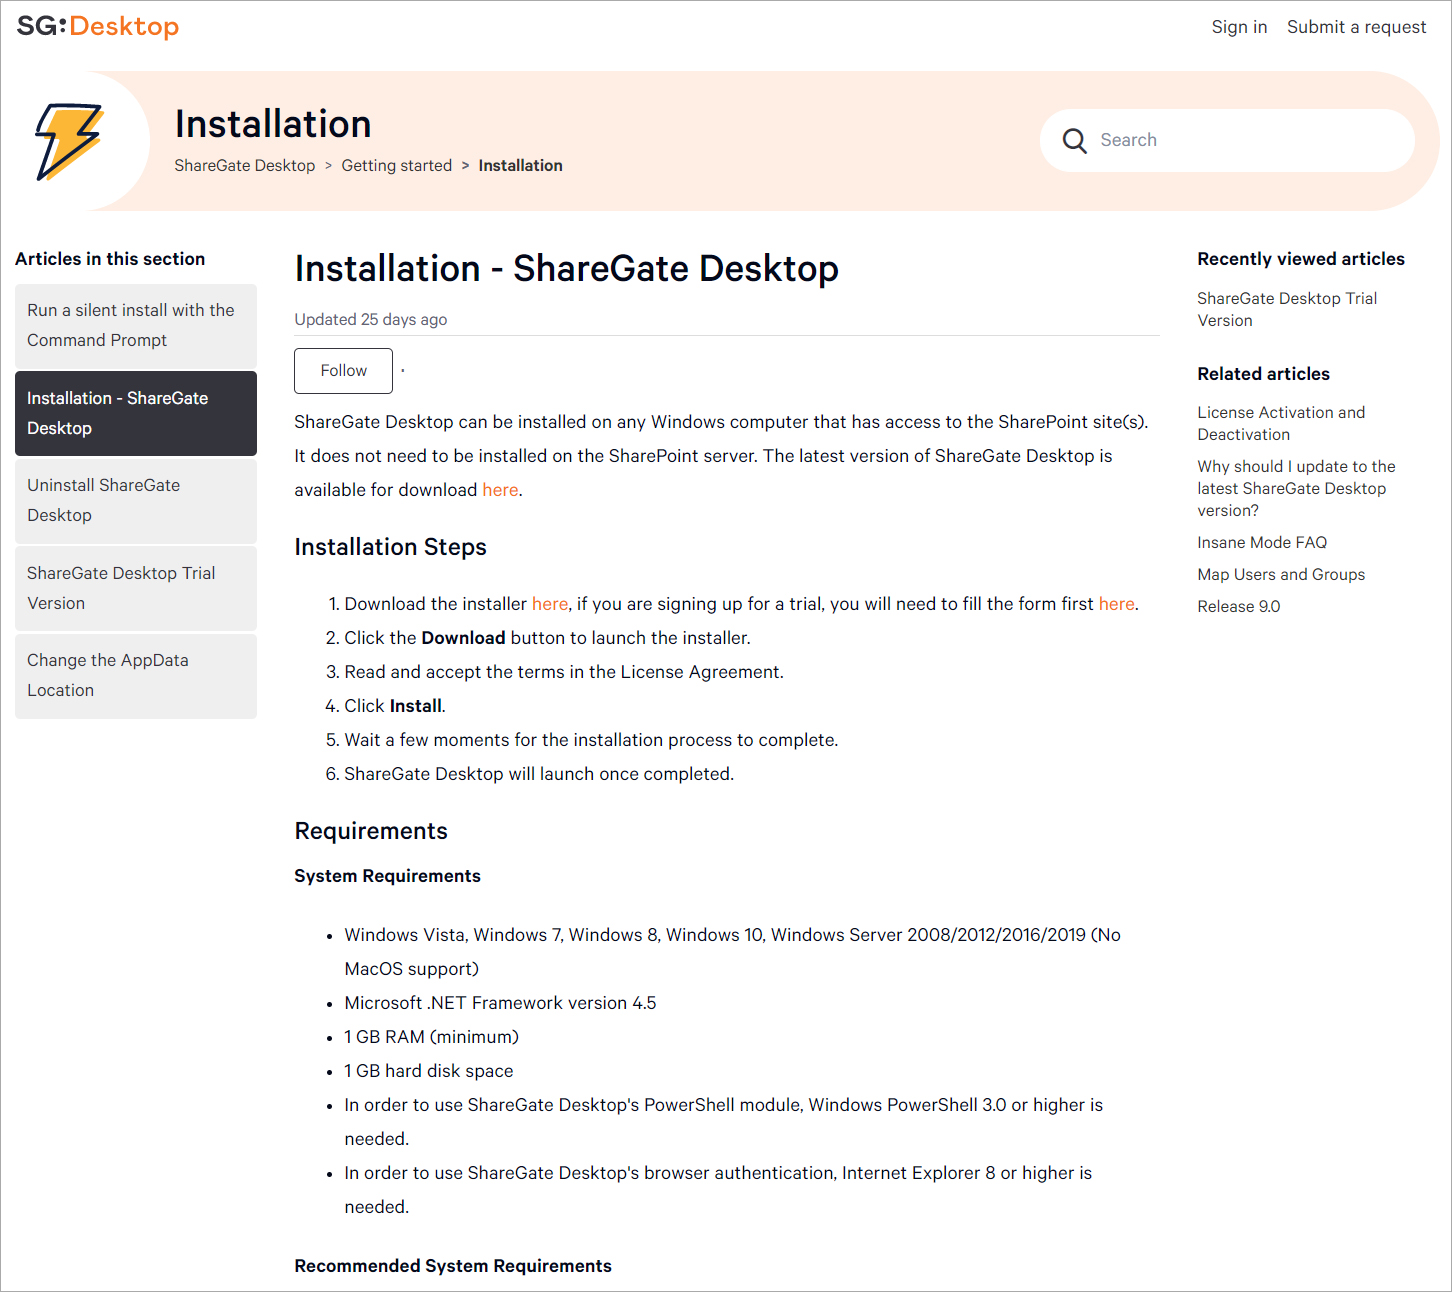Click the 'Click Install.' step
Screen dimensions: 1452x1292
(x=395, y=706)
